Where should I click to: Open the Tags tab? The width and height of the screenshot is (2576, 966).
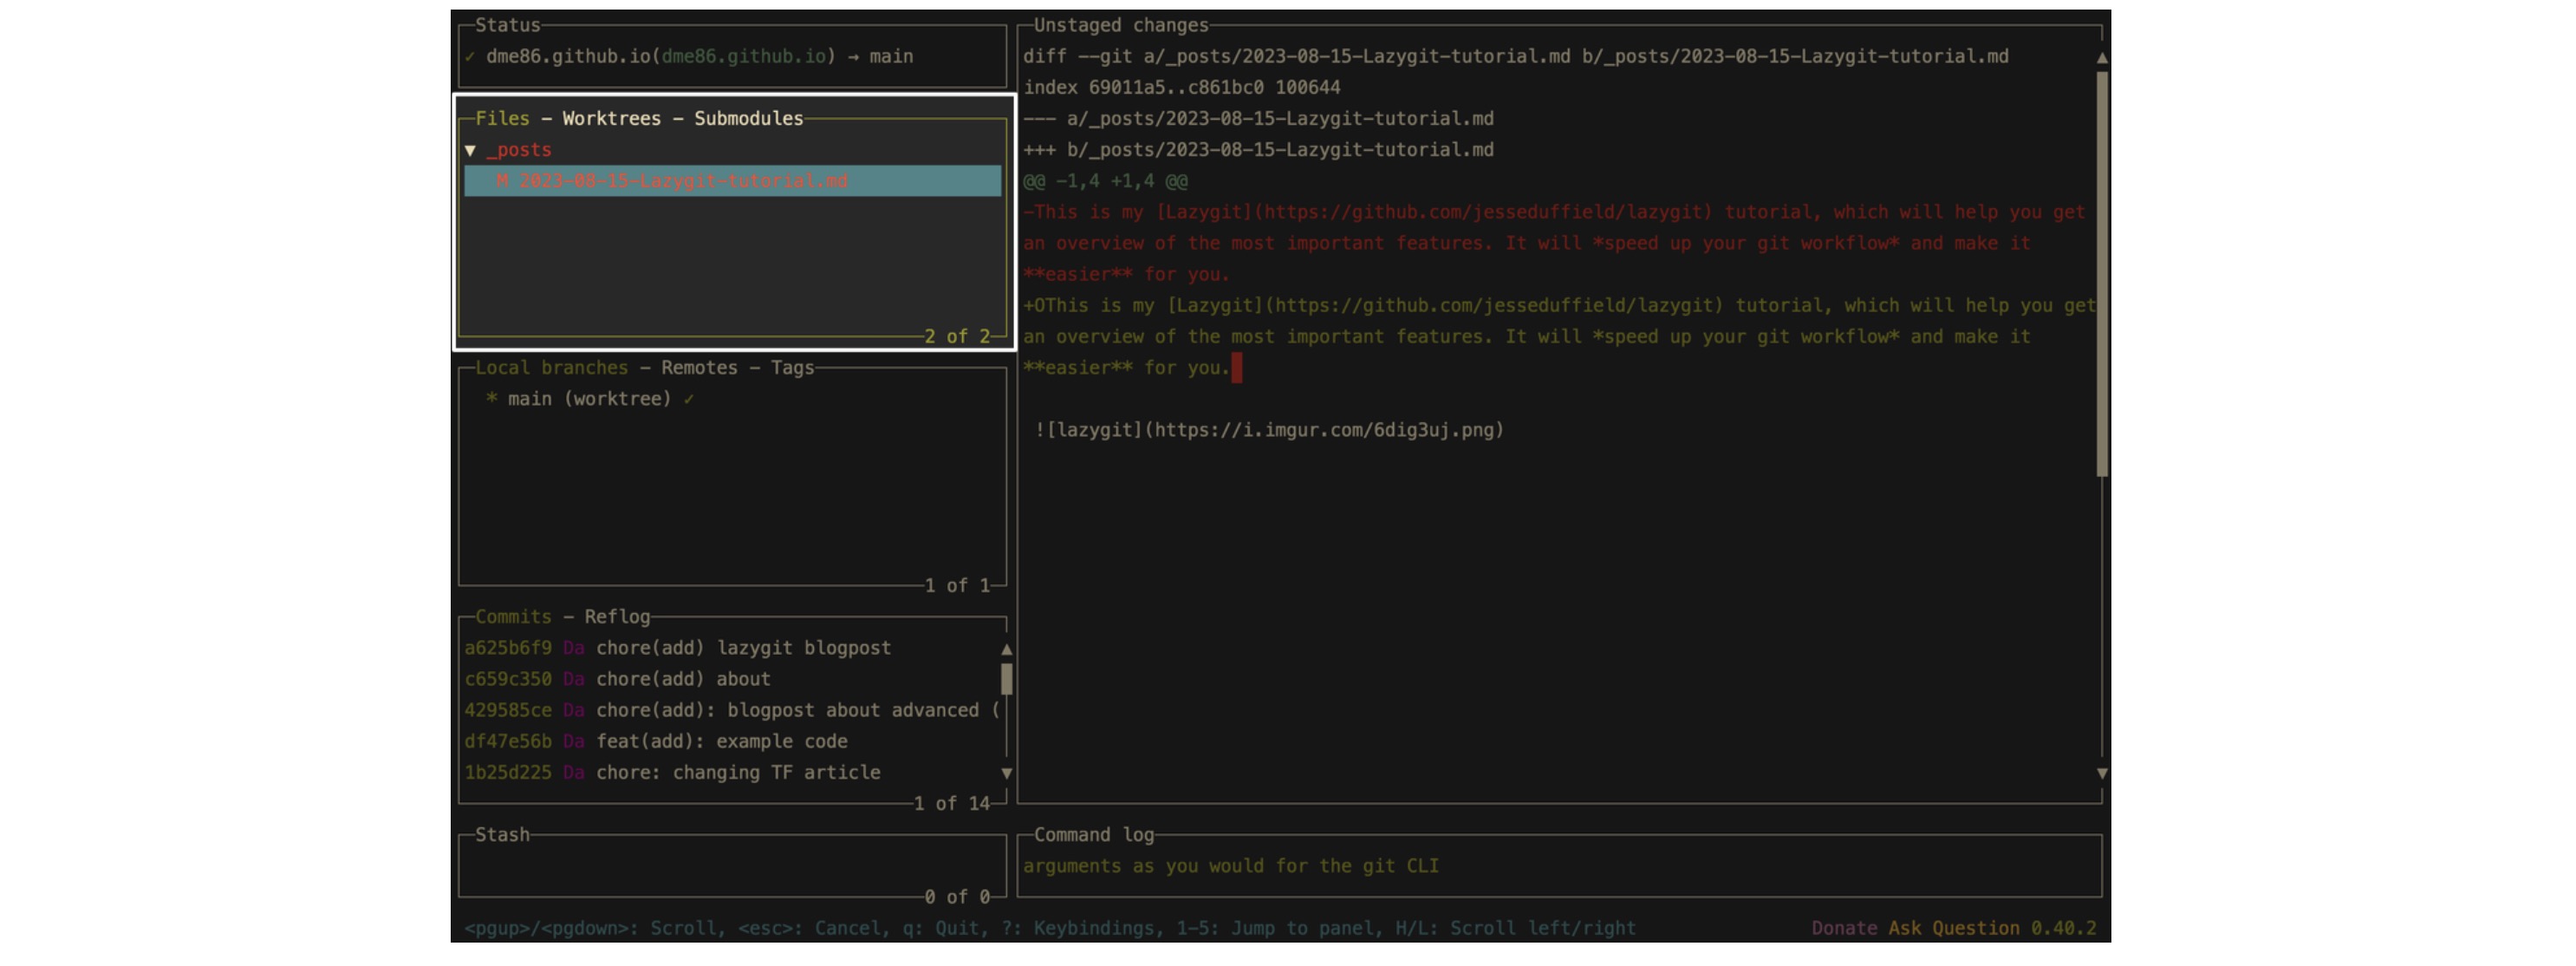click(x=792, y=367)
